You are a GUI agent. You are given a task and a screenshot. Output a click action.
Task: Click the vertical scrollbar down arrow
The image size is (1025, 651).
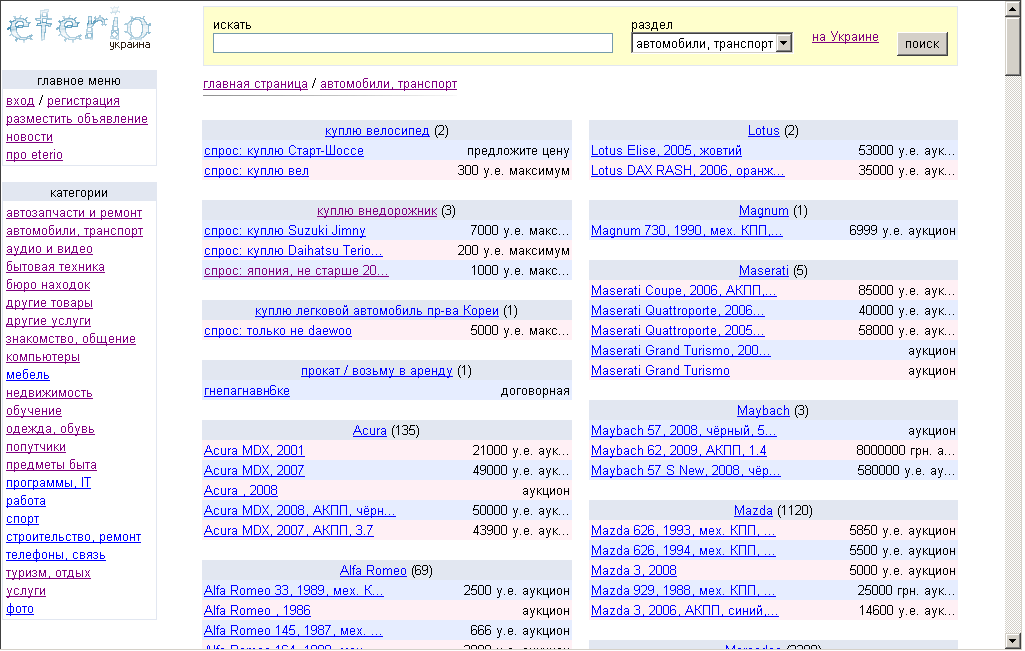point(1013,641)
